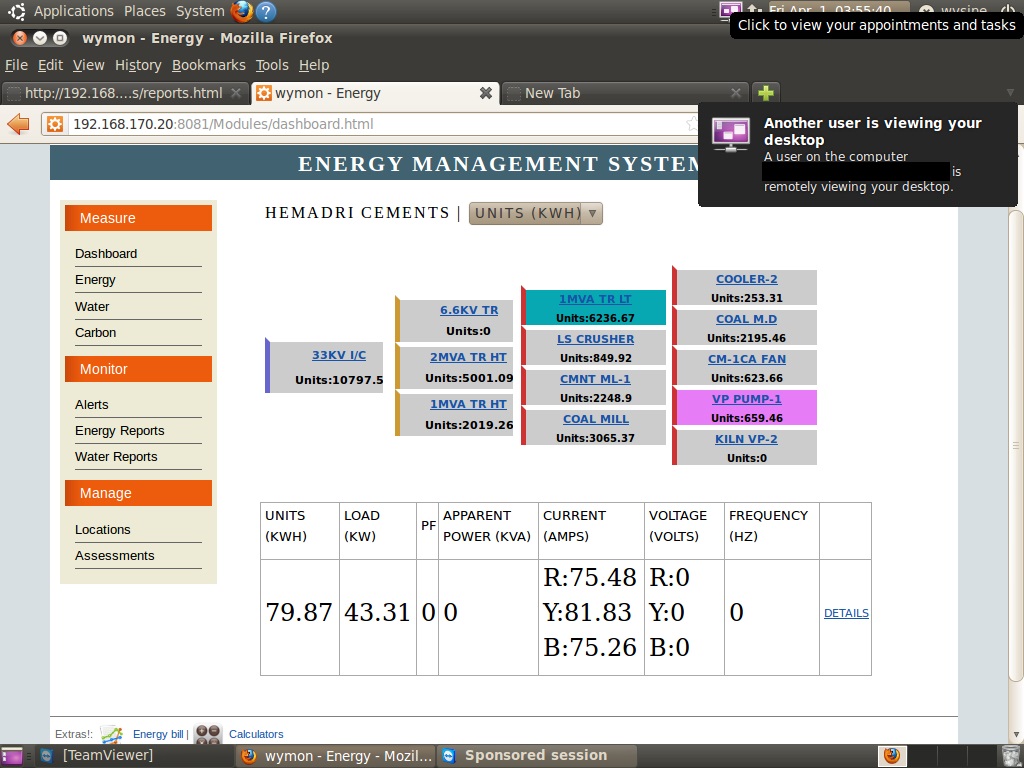Expand the list all tabs arrow
This screenshot has width=1024, height=768.
[x=1008, y=93]
